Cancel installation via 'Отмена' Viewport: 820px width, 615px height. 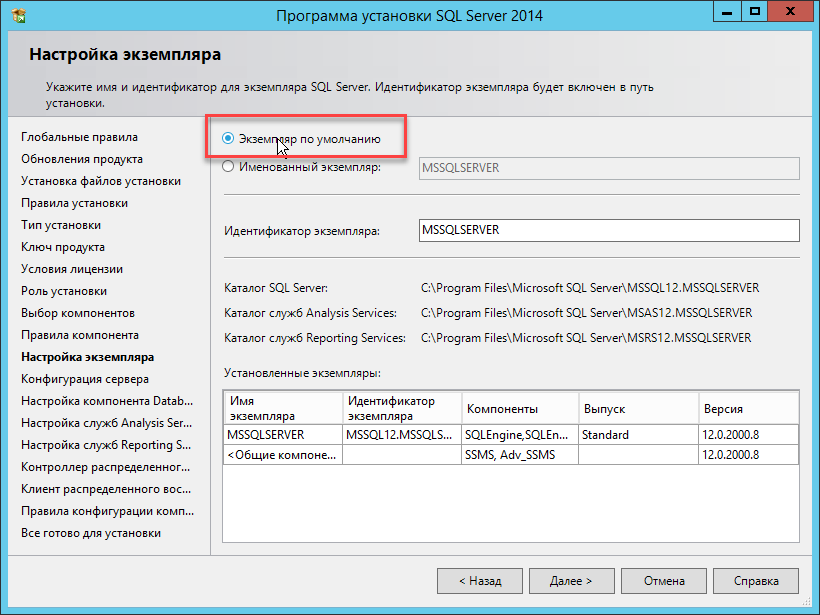pyautogui.click(x=663, y=581)
